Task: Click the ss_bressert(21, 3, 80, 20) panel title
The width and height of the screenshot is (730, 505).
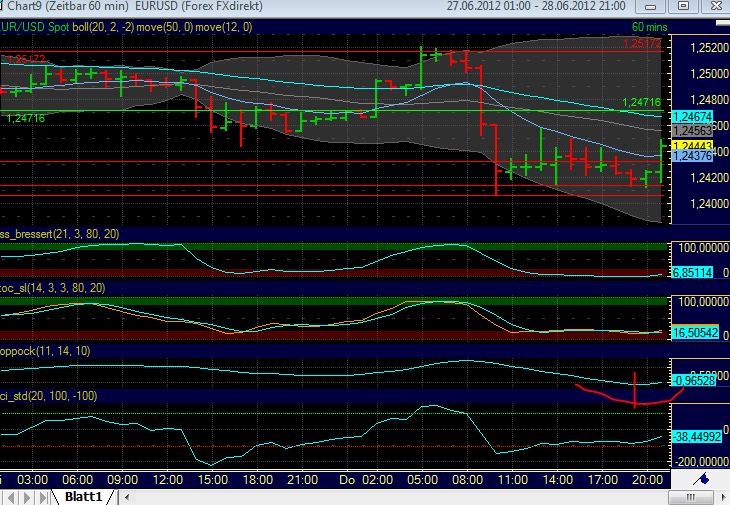Action: [60, 234]
